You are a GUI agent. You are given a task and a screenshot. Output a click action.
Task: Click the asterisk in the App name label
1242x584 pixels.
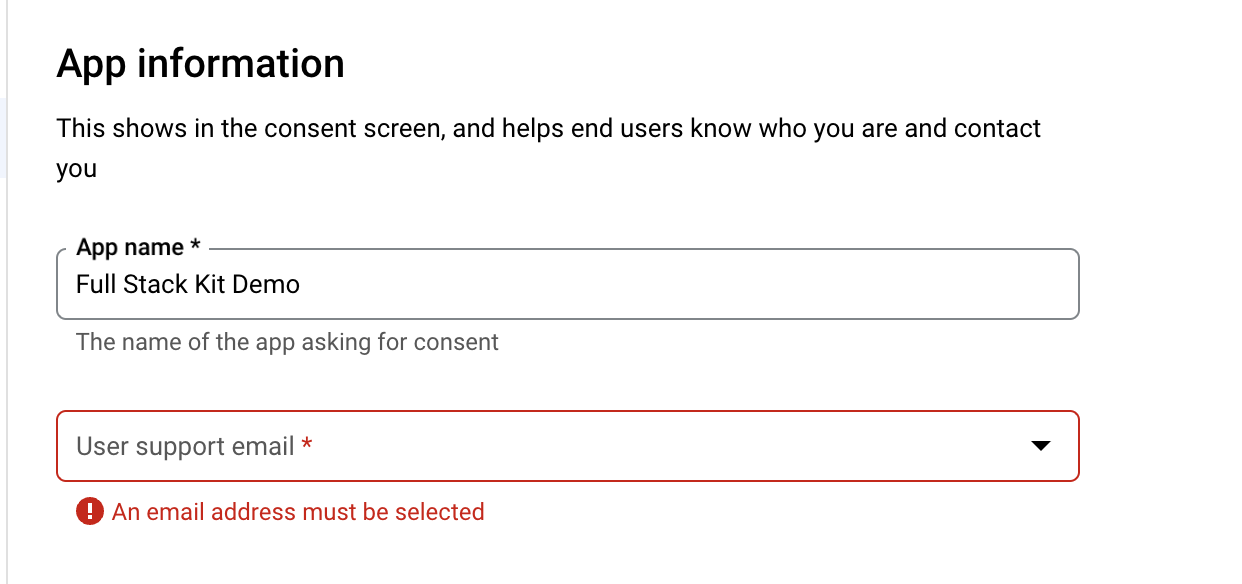click(x=195, y=245)
